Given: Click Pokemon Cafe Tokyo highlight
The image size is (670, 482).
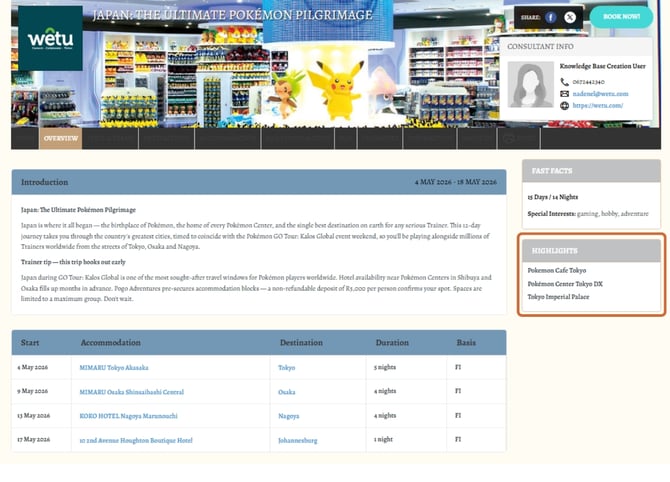Looking at the screenshot, I should coord(557,270).
